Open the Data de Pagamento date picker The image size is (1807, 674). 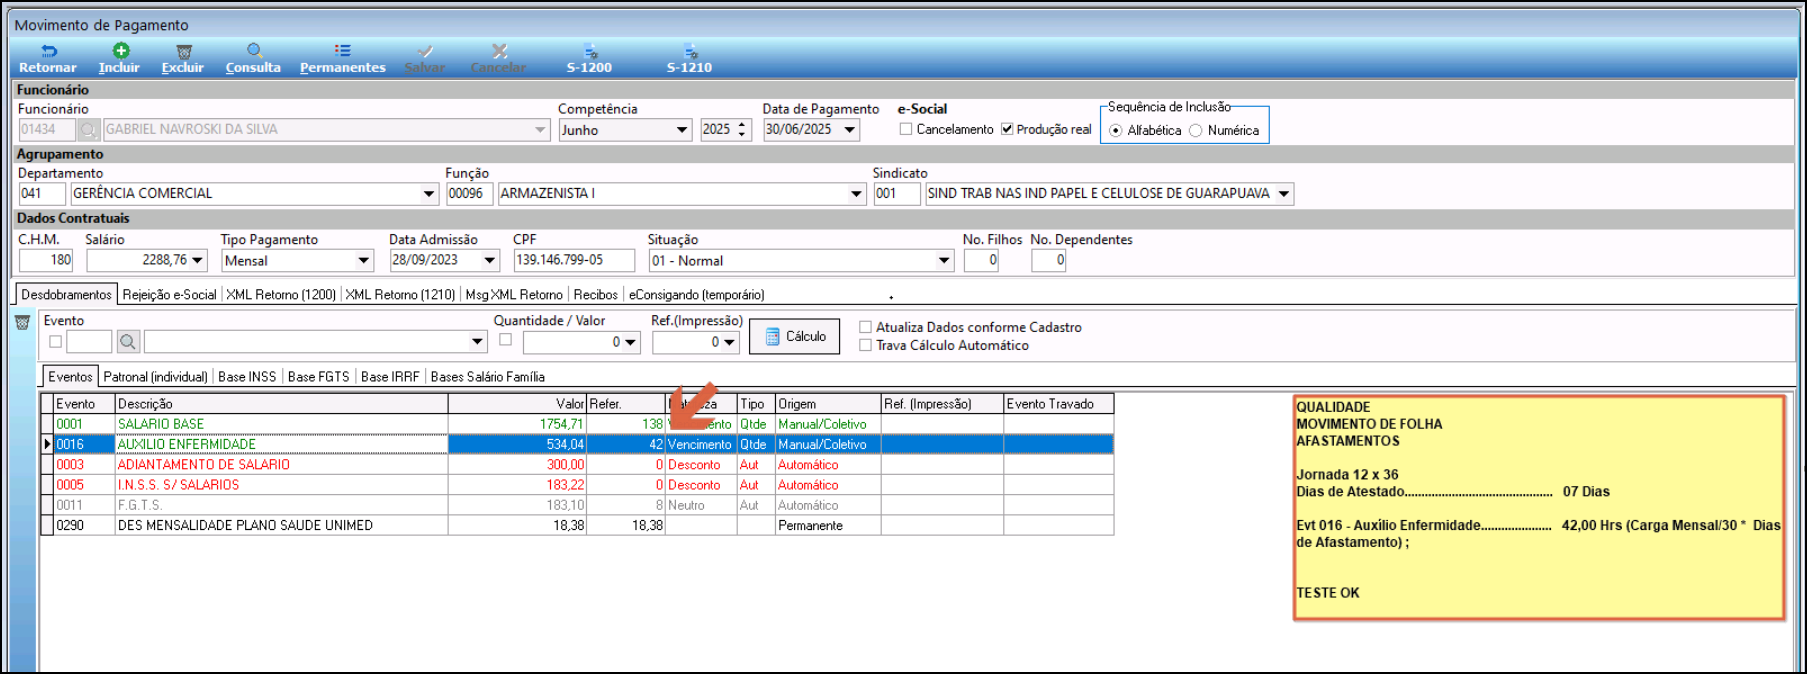tap(850, 130)
